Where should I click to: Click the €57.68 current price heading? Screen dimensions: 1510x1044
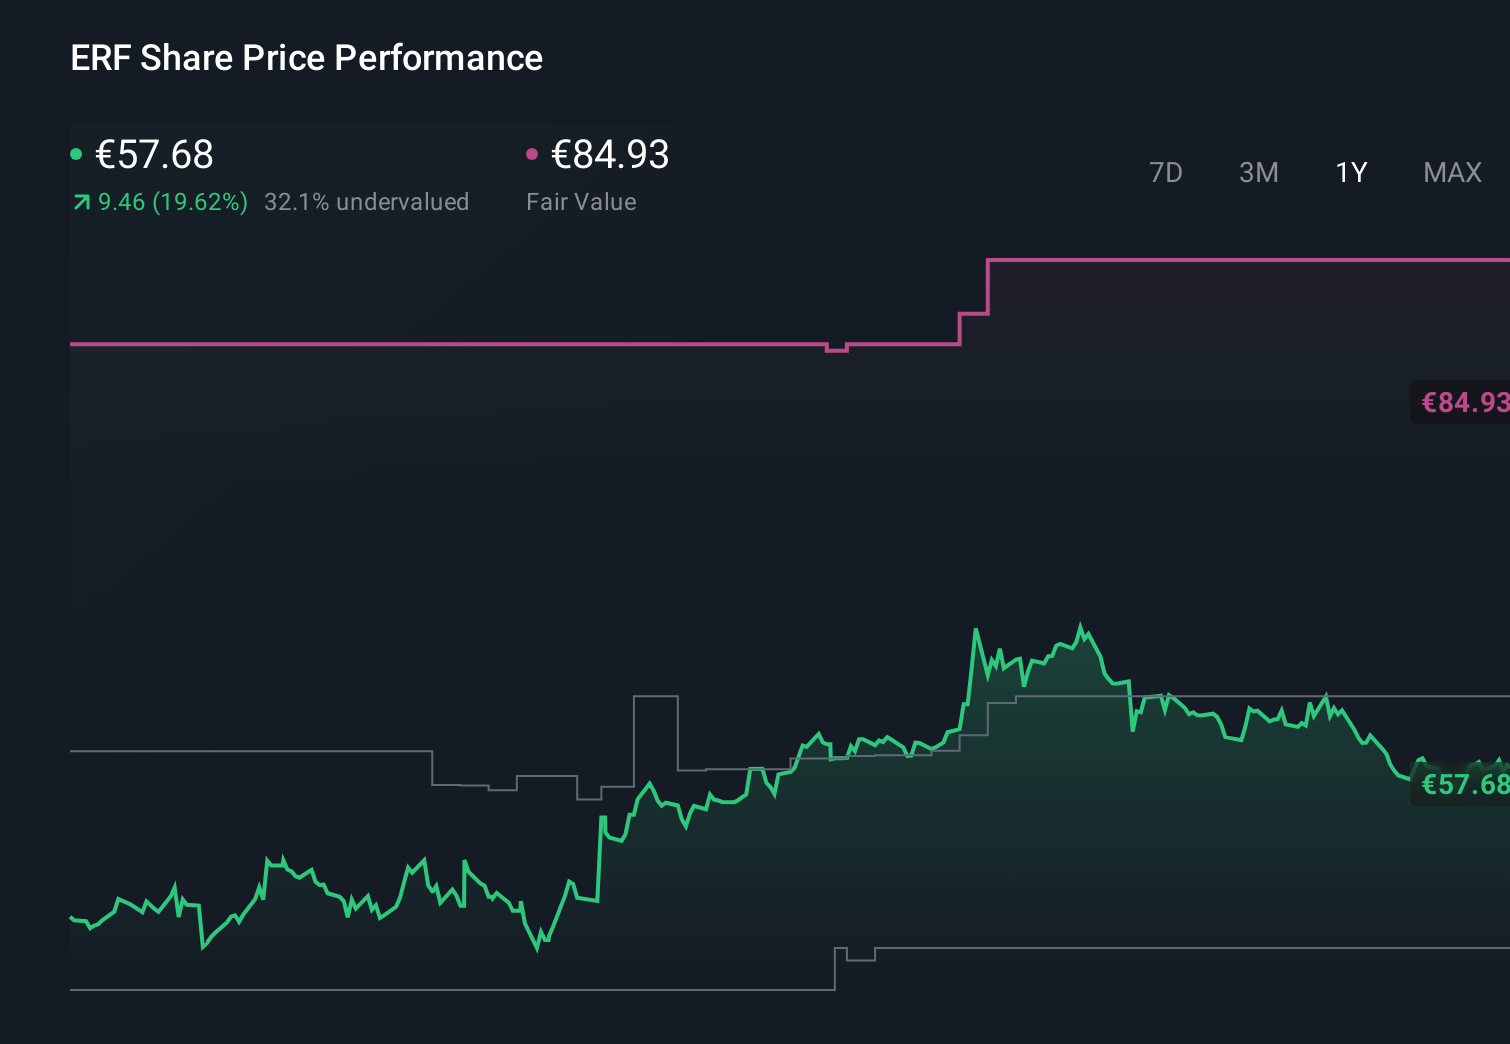coord(153,155)
